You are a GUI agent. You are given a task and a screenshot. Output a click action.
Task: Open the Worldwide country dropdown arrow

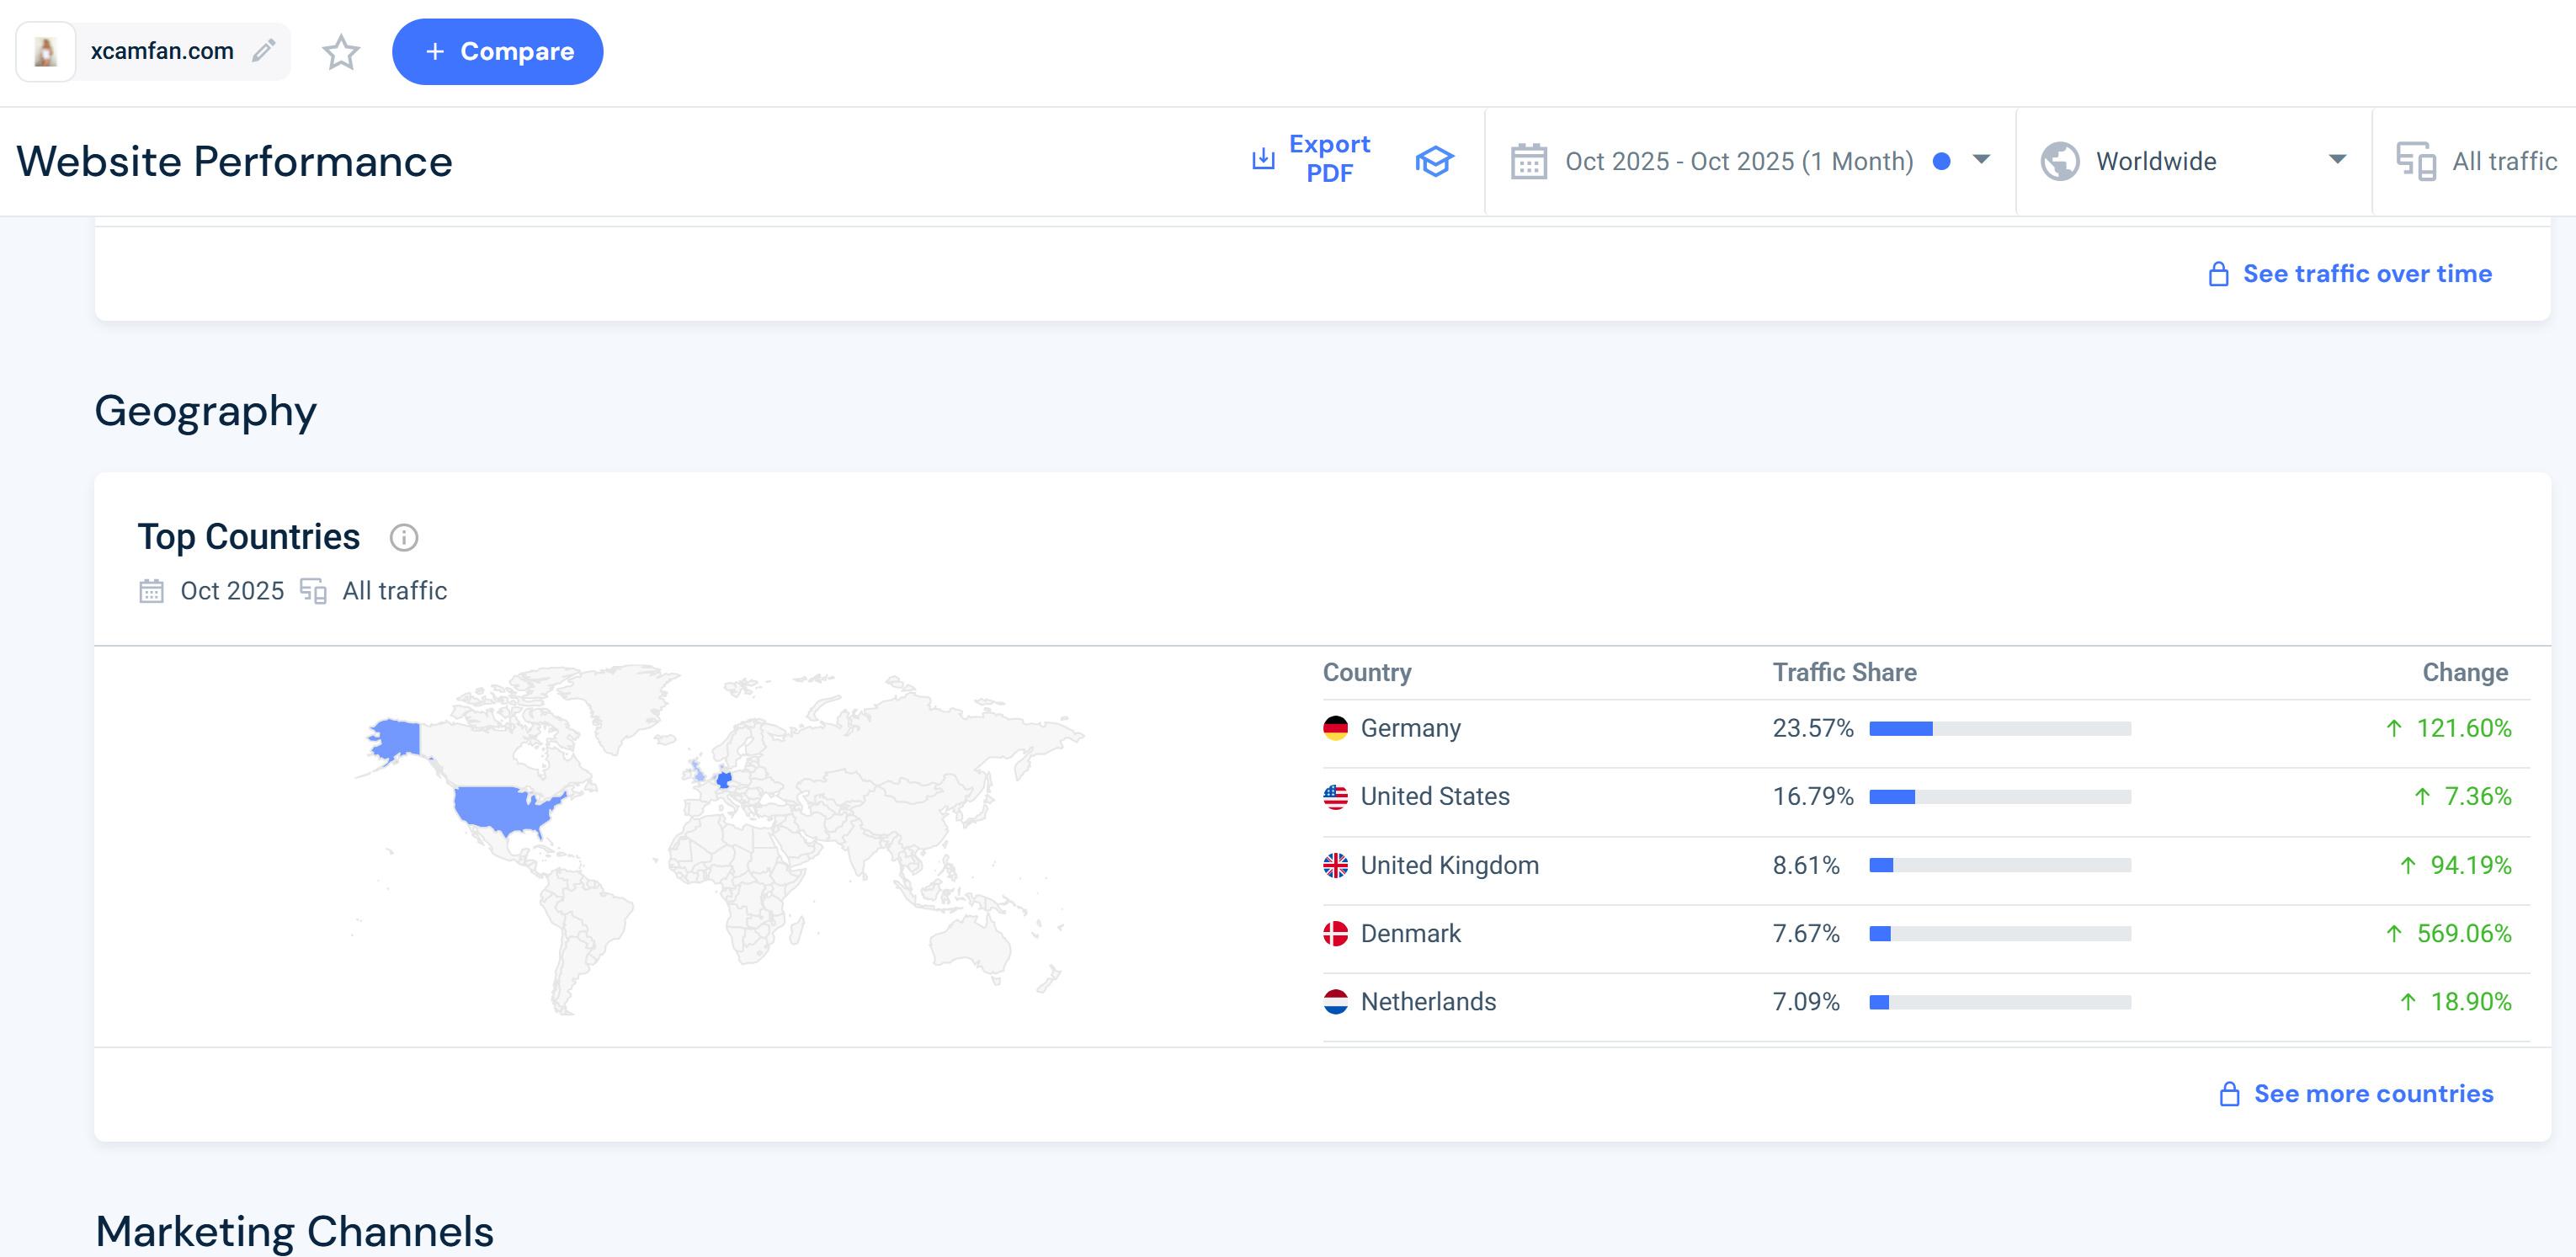[2337, 160]
